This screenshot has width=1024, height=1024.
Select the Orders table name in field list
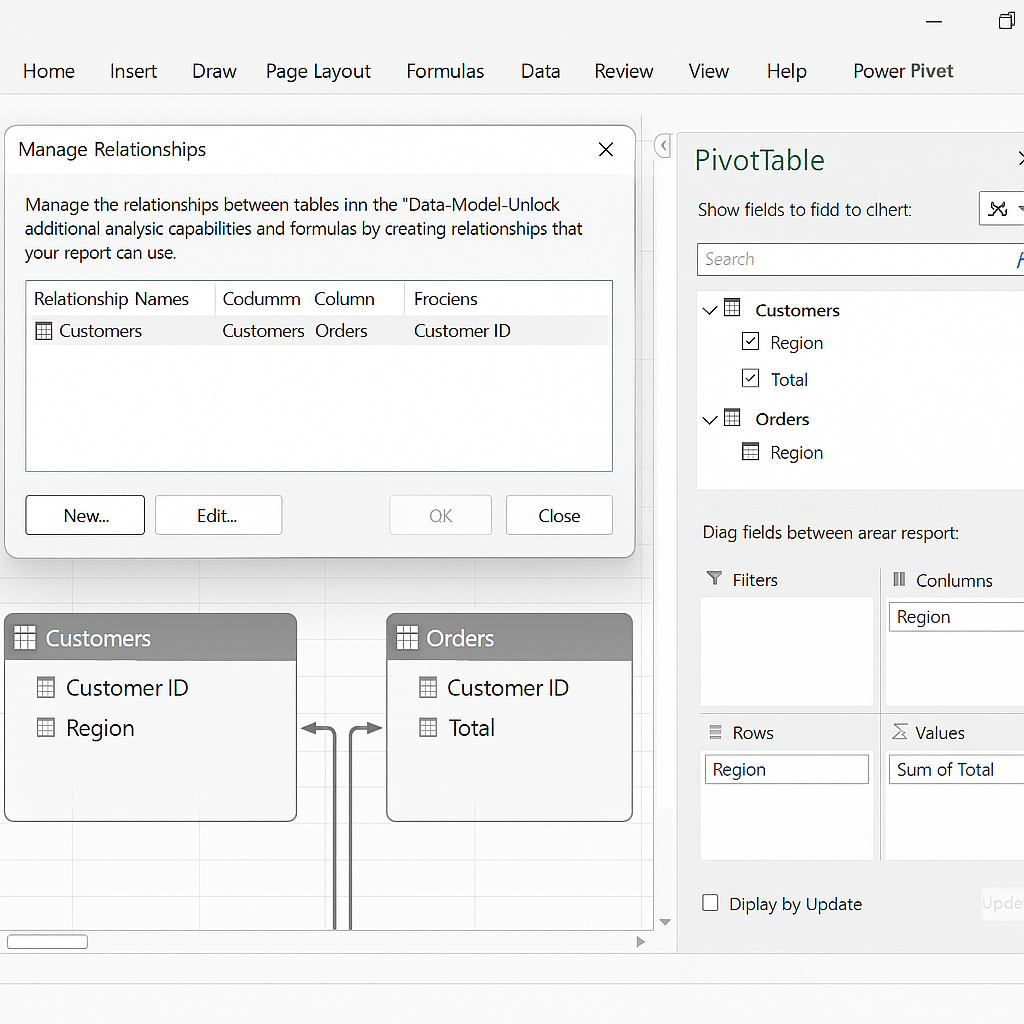click(782, 419)
